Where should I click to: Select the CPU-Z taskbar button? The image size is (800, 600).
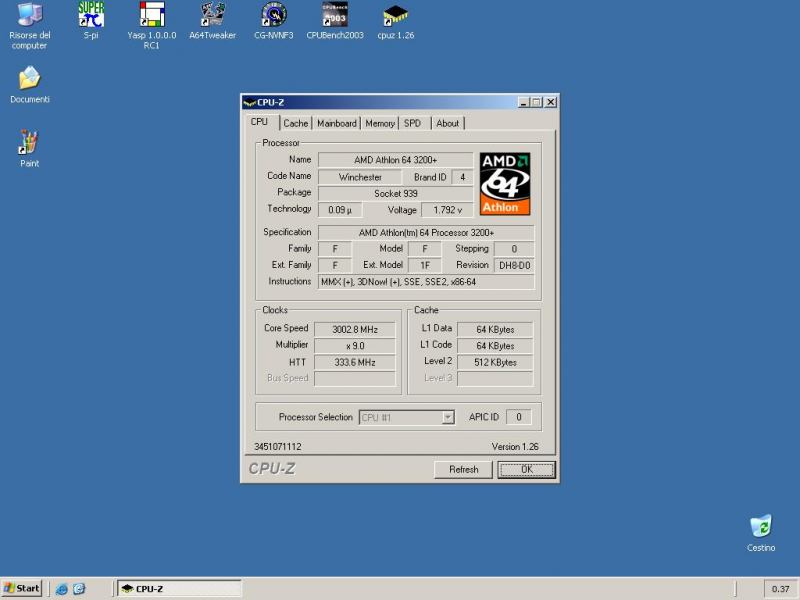click(179, 589)
